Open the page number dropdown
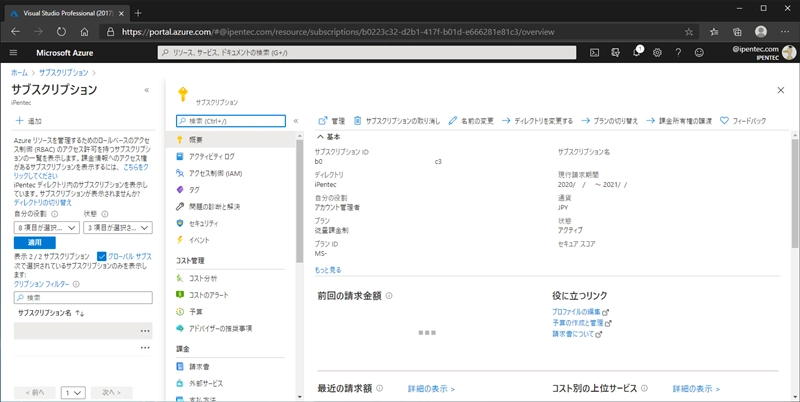This screenshot has width=800, height=402. point(73,392)
